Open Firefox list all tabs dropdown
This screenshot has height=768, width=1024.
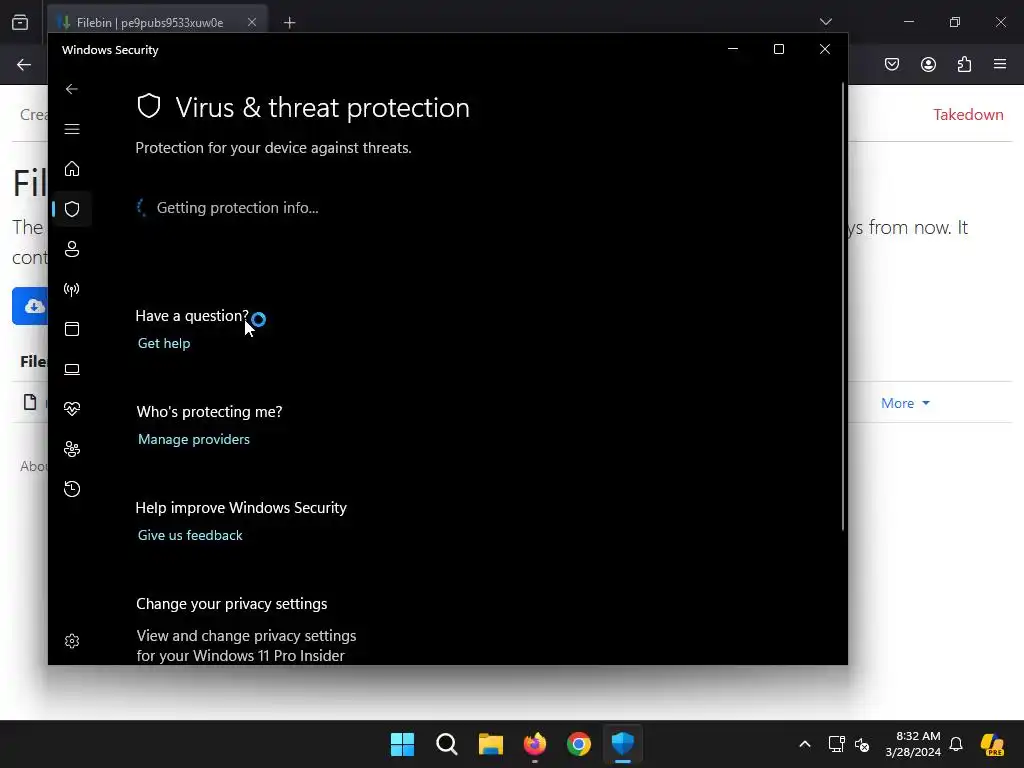[x=825, y=22]
